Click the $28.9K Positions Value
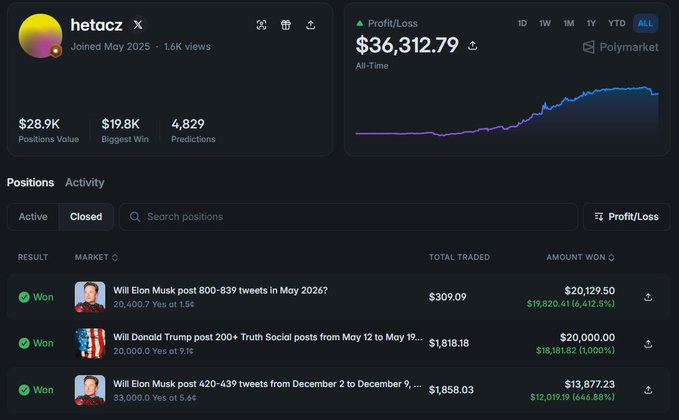Viewport: 679px width, 420px height. point(39,124)
